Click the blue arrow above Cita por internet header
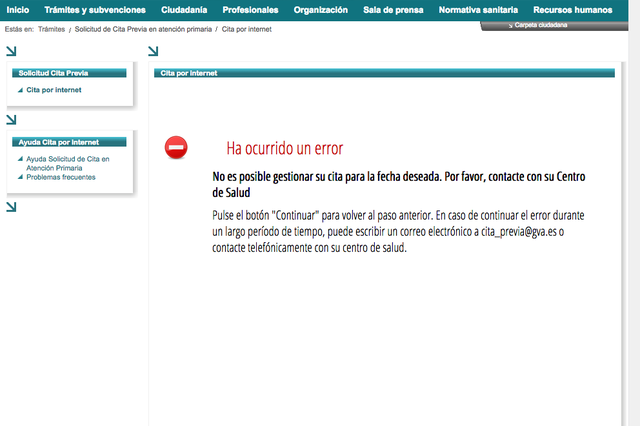640x426 pixels. [x=153, y=50]
